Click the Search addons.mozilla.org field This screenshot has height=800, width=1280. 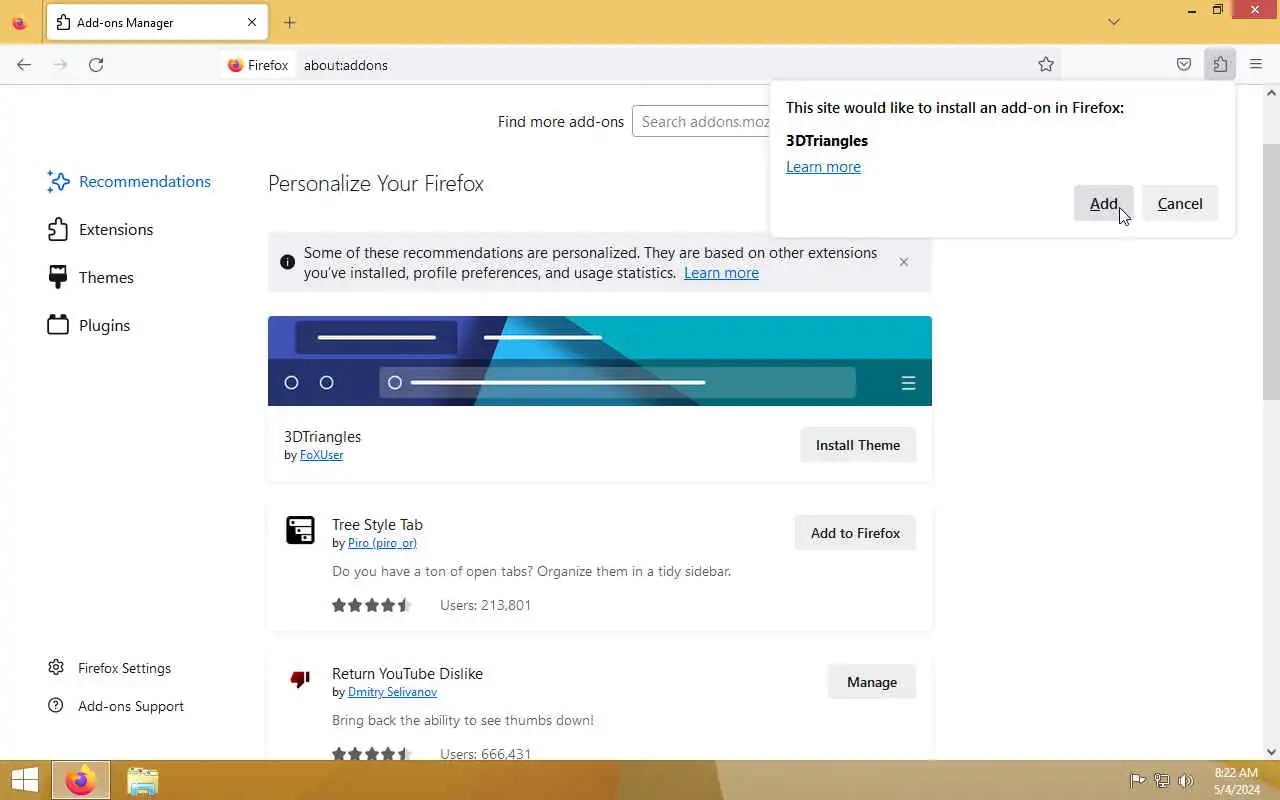(x=702, y=121)
